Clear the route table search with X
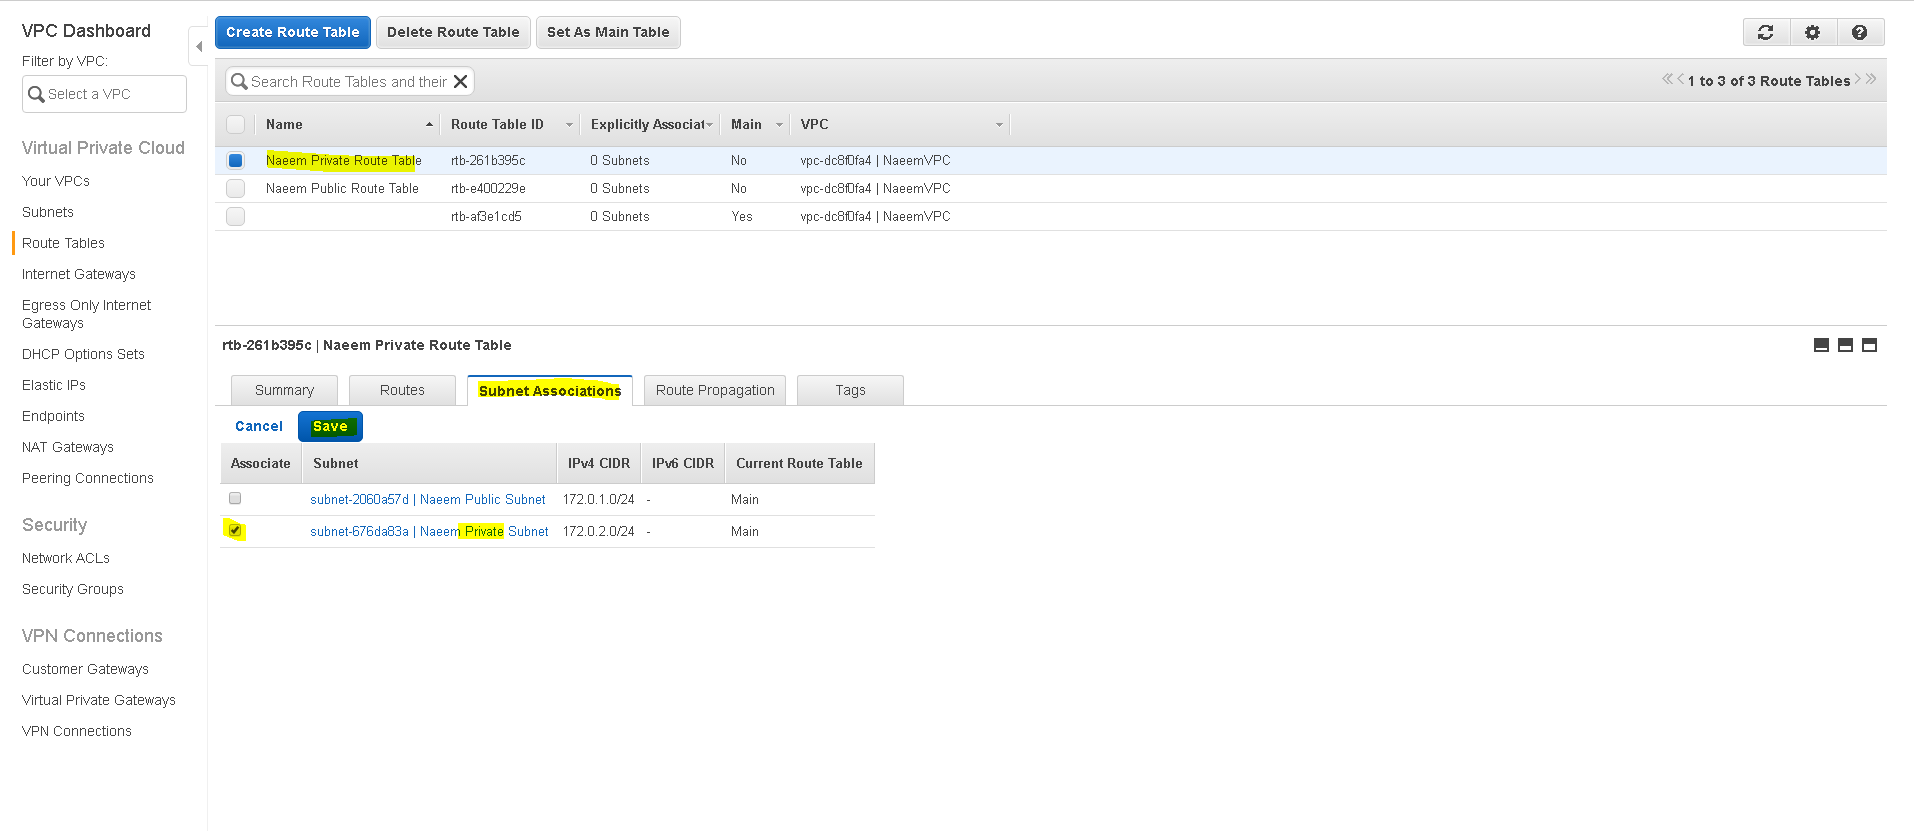Viewport: 1914px width, 835px height. click(x=461, y=82)
